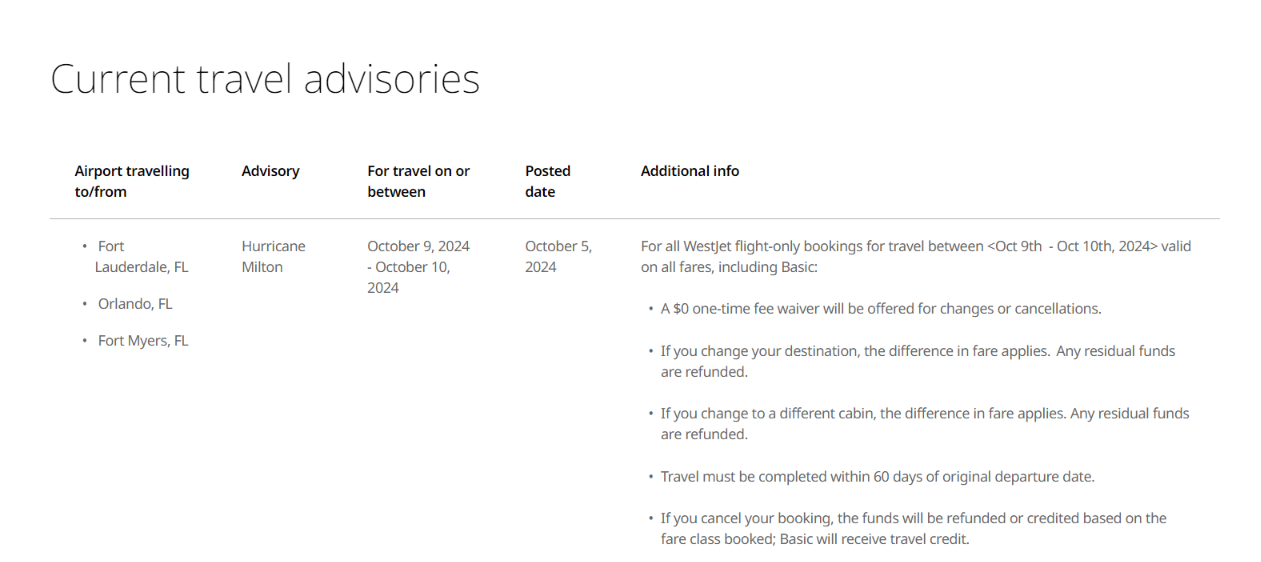Click the Fort Lauderdale, FL list item
This screenshot has width=1261, height=562.
[140, 257]
